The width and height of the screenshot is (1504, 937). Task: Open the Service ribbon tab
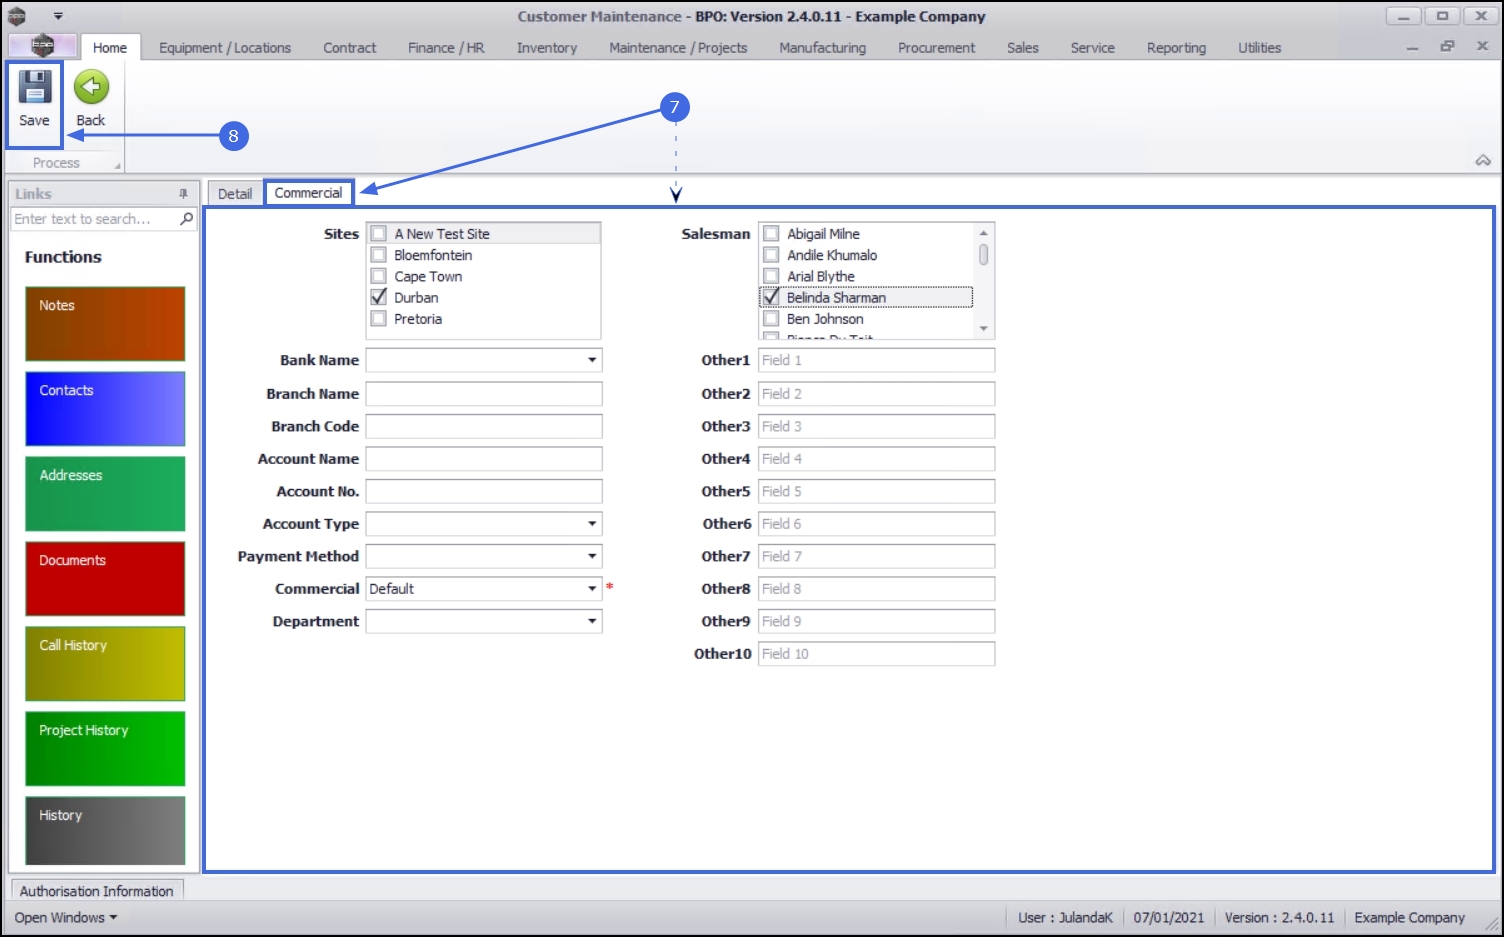[x=1092, y=48]
